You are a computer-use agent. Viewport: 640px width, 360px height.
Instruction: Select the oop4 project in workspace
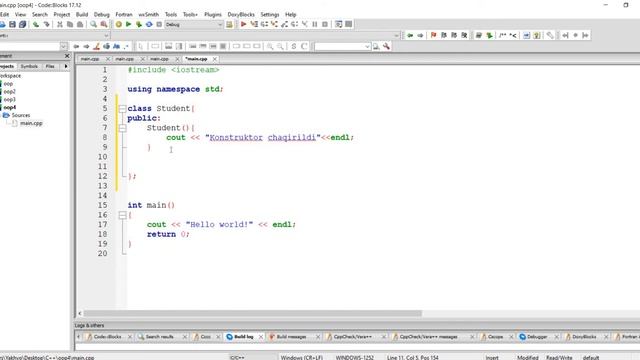[9, 107]
